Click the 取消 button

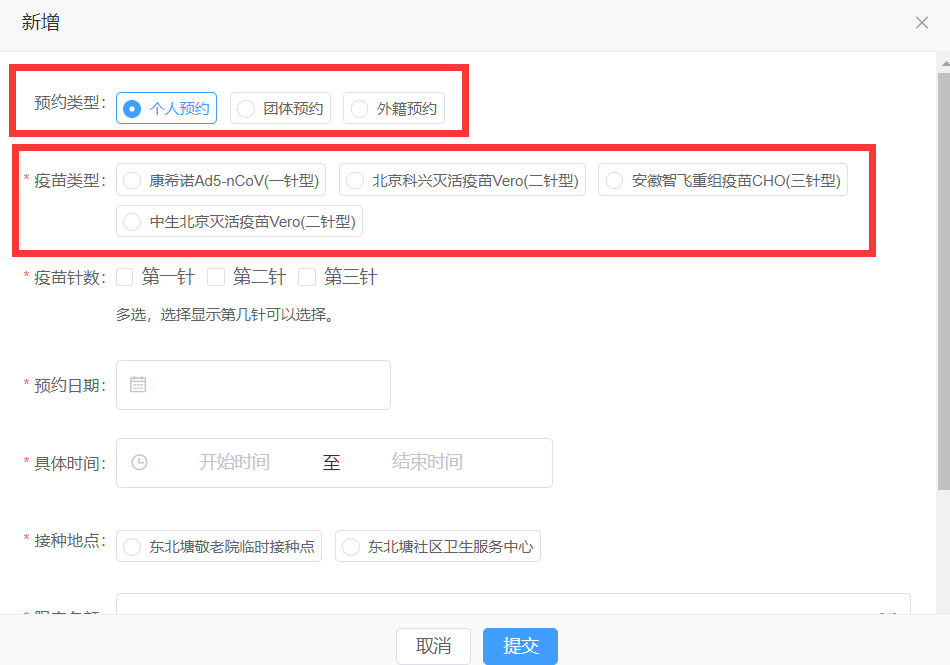tap(433, 646)
